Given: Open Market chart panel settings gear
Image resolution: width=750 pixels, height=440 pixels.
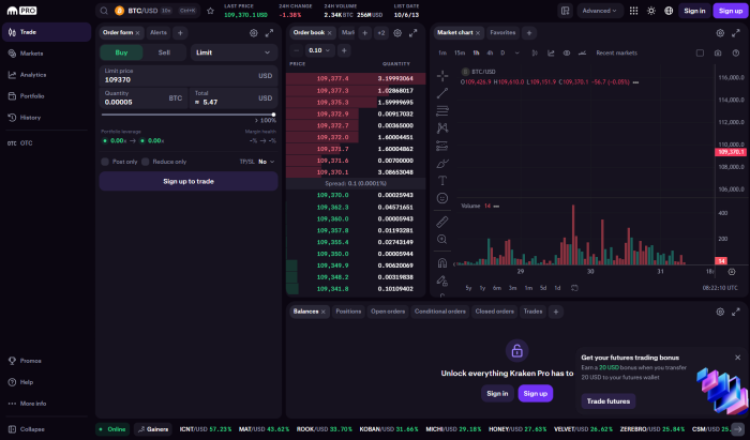Looking at the screenshot, I should click(x=720, y=33).
